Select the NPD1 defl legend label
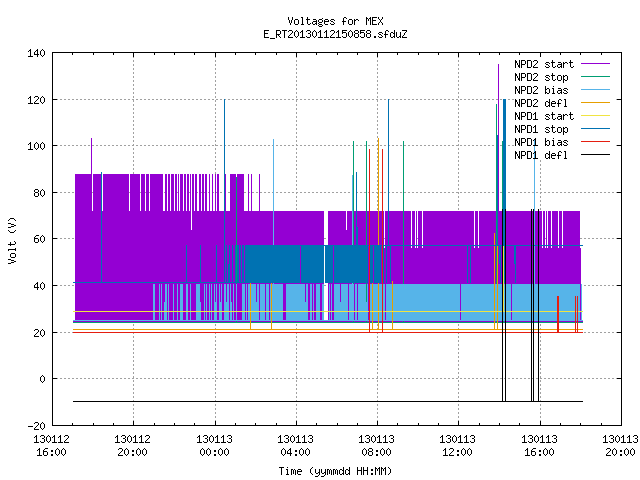This screenshot has width=640, height=480. (541, 155)
